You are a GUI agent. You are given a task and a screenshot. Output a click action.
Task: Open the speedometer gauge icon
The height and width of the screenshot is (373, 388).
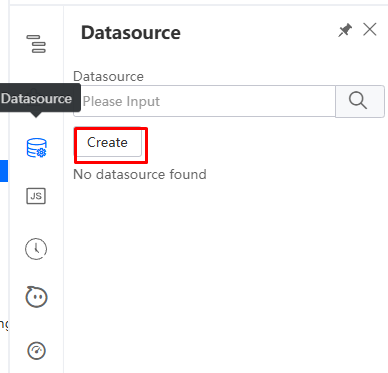pyautogui.click(x=36, y=351)
